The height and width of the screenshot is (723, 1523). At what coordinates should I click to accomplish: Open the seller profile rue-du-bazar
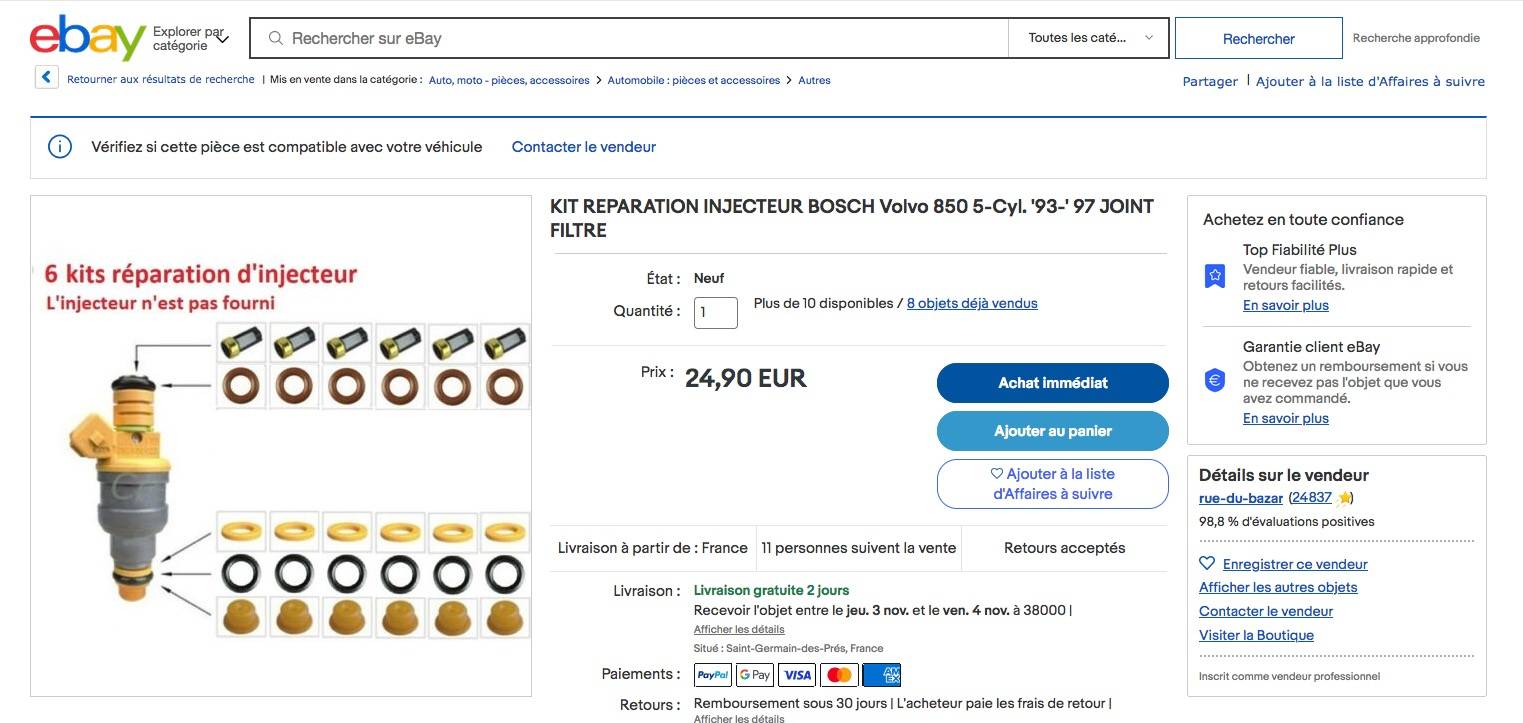tap(1240, 497)
